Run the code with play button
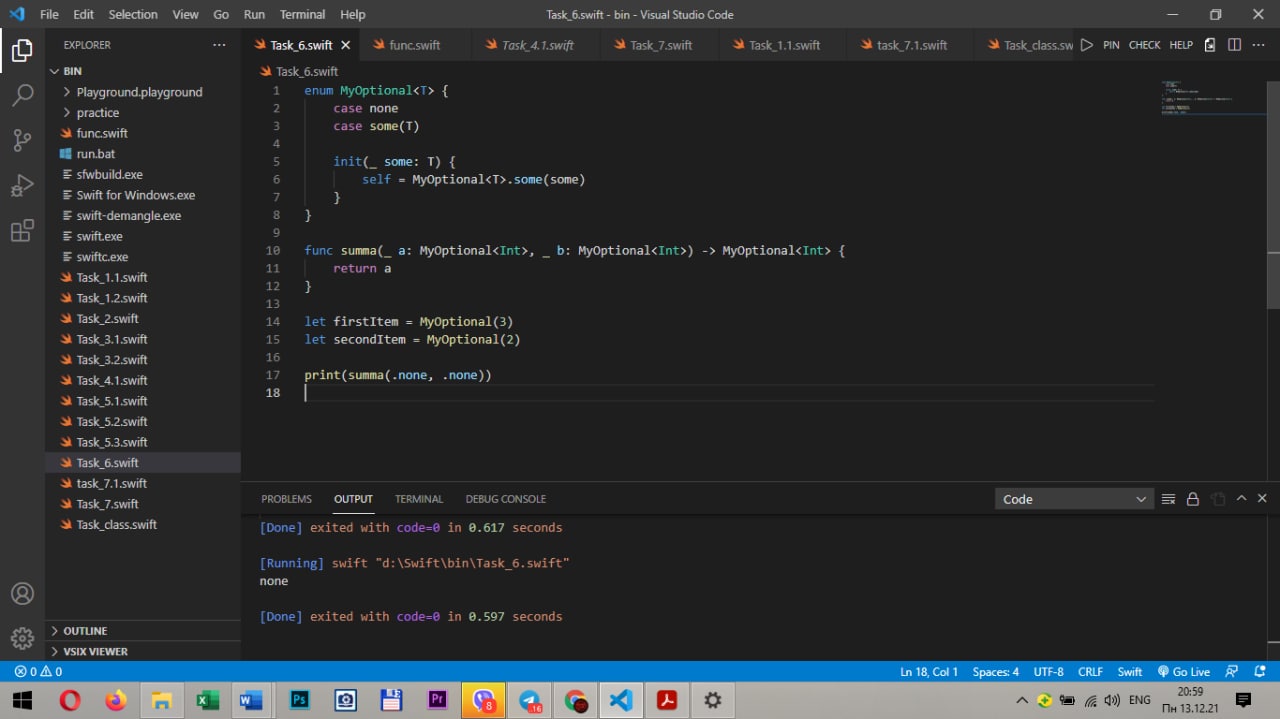1280x719 pixels. [x=1087, y=45]
